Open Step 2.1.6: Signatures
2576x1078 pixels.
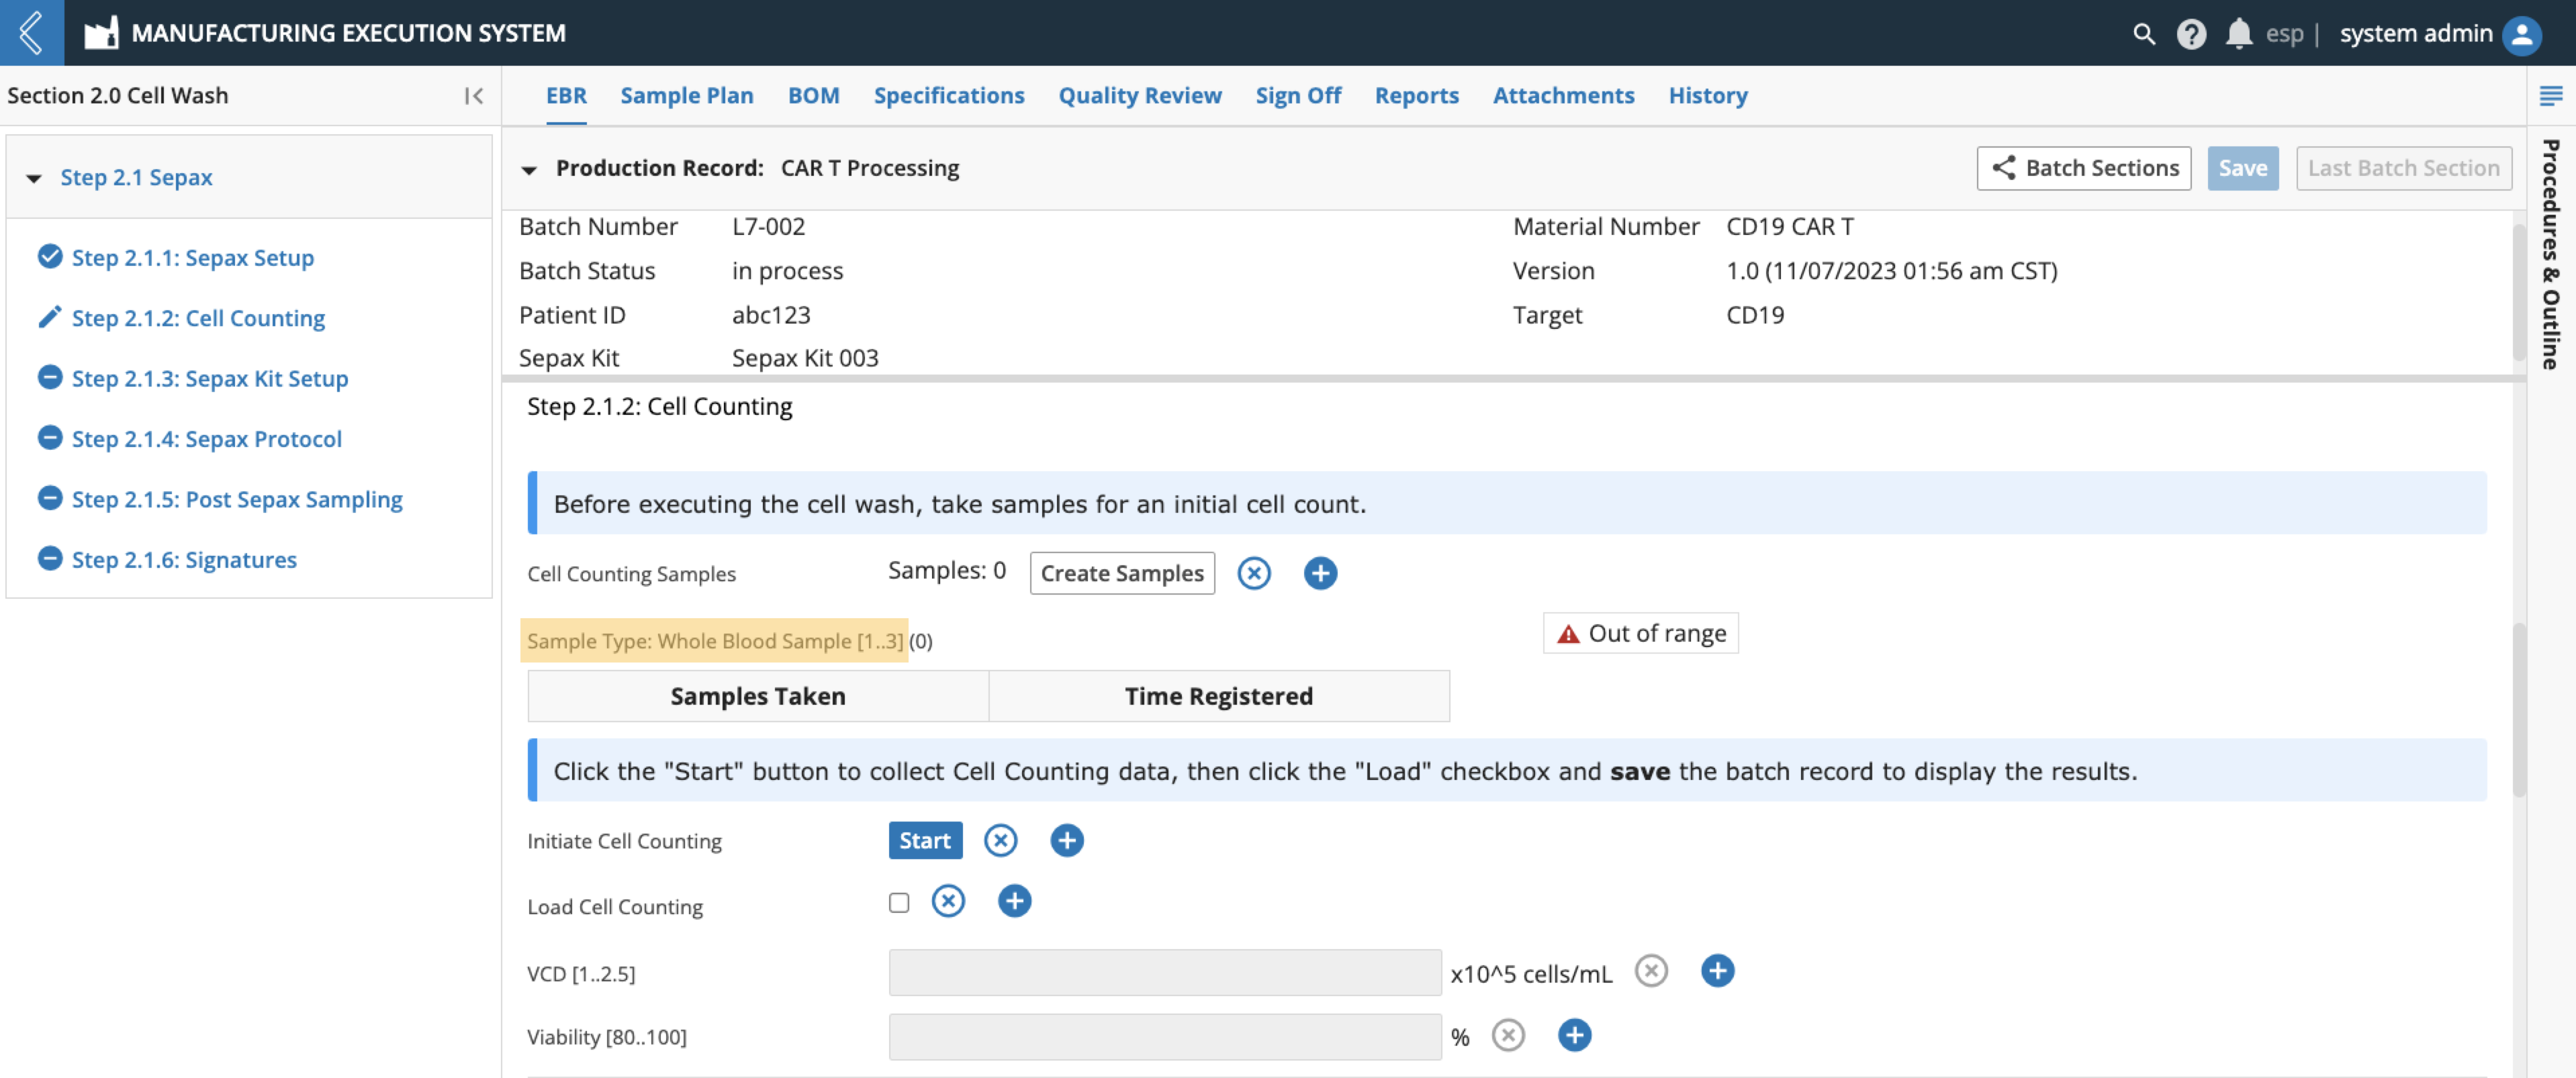click(184, 559)
